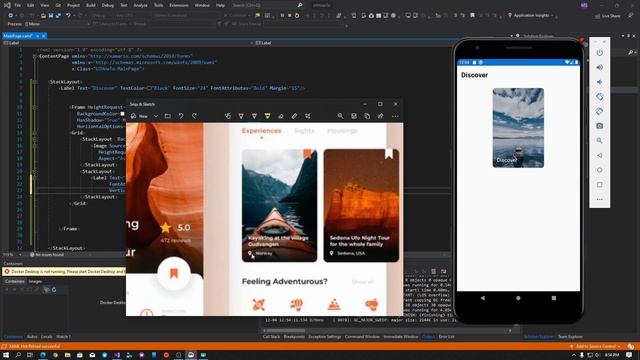Screen dimensions: 640x360
Task: Click the emulator sidebar home circle
Action: (600, 170)
